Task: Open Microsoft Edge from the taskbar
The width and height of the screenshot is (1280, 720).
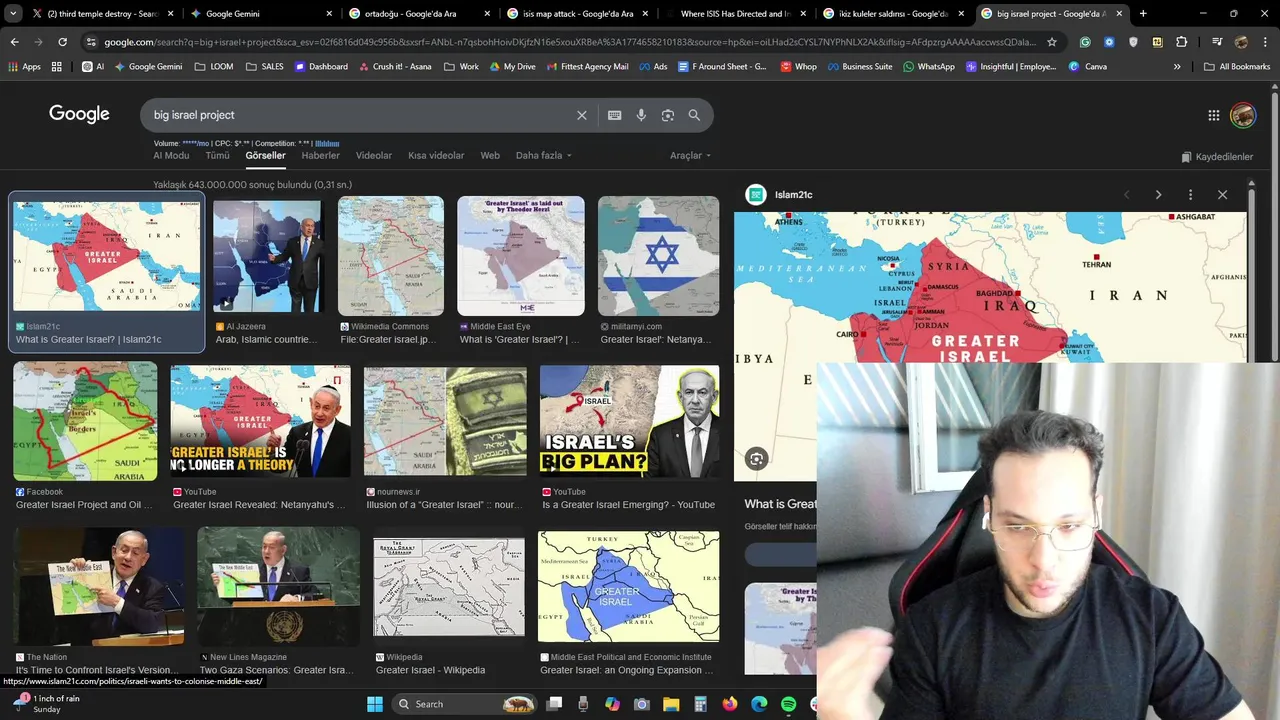Action: 759,704
